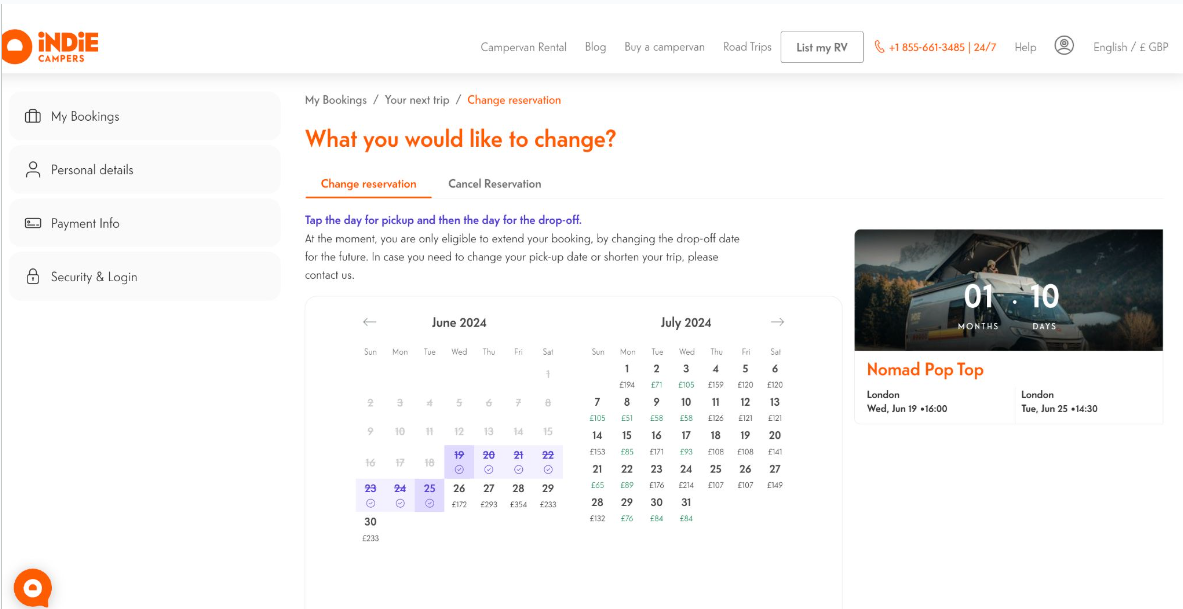Viewport: 1183px width, 609px height.
Task: Pick July 15 on the calendar
Action: pos(627,440)
